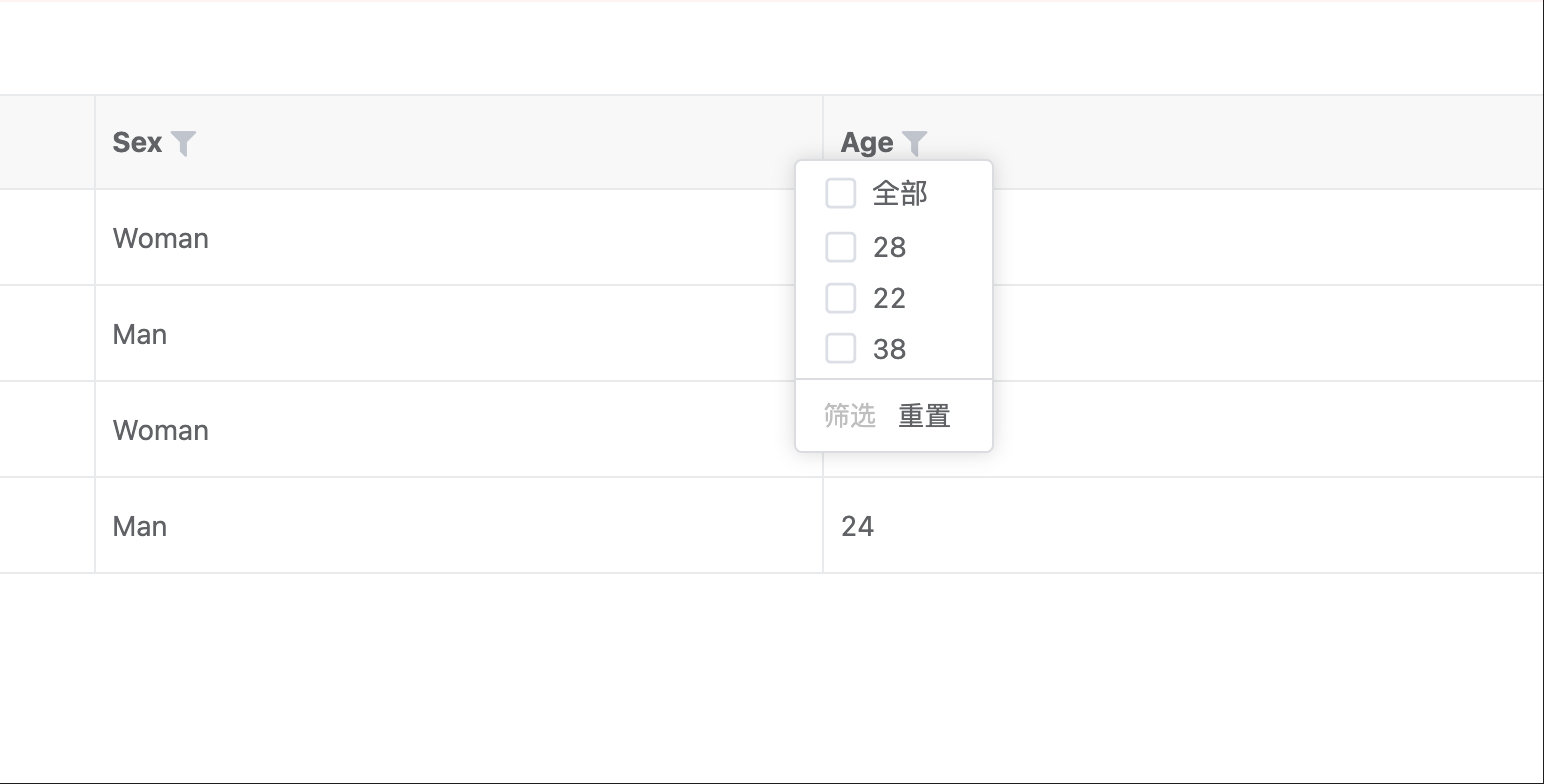Open the Sex column filter icon
The height and width of the screenshot is (784, 1544).
coord(183,143)
